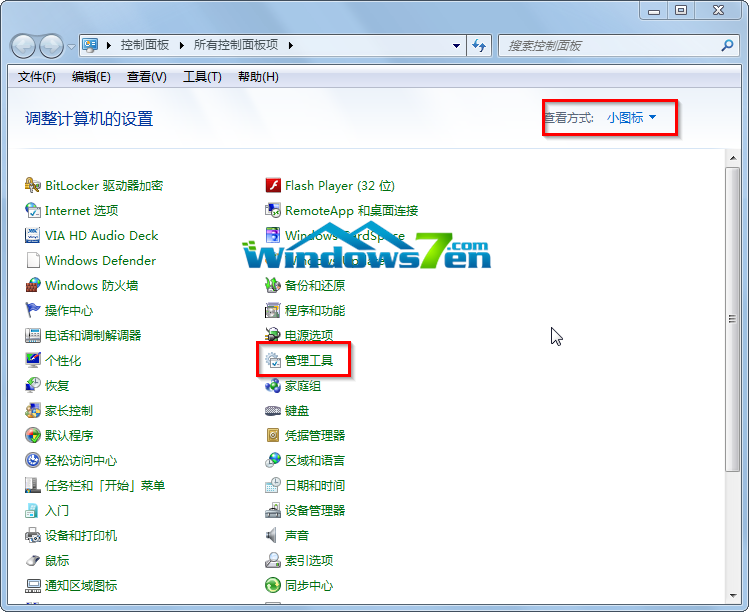Click the 凭据管理器 safe icon
This screenshot has width=749, height=612.
273,435
